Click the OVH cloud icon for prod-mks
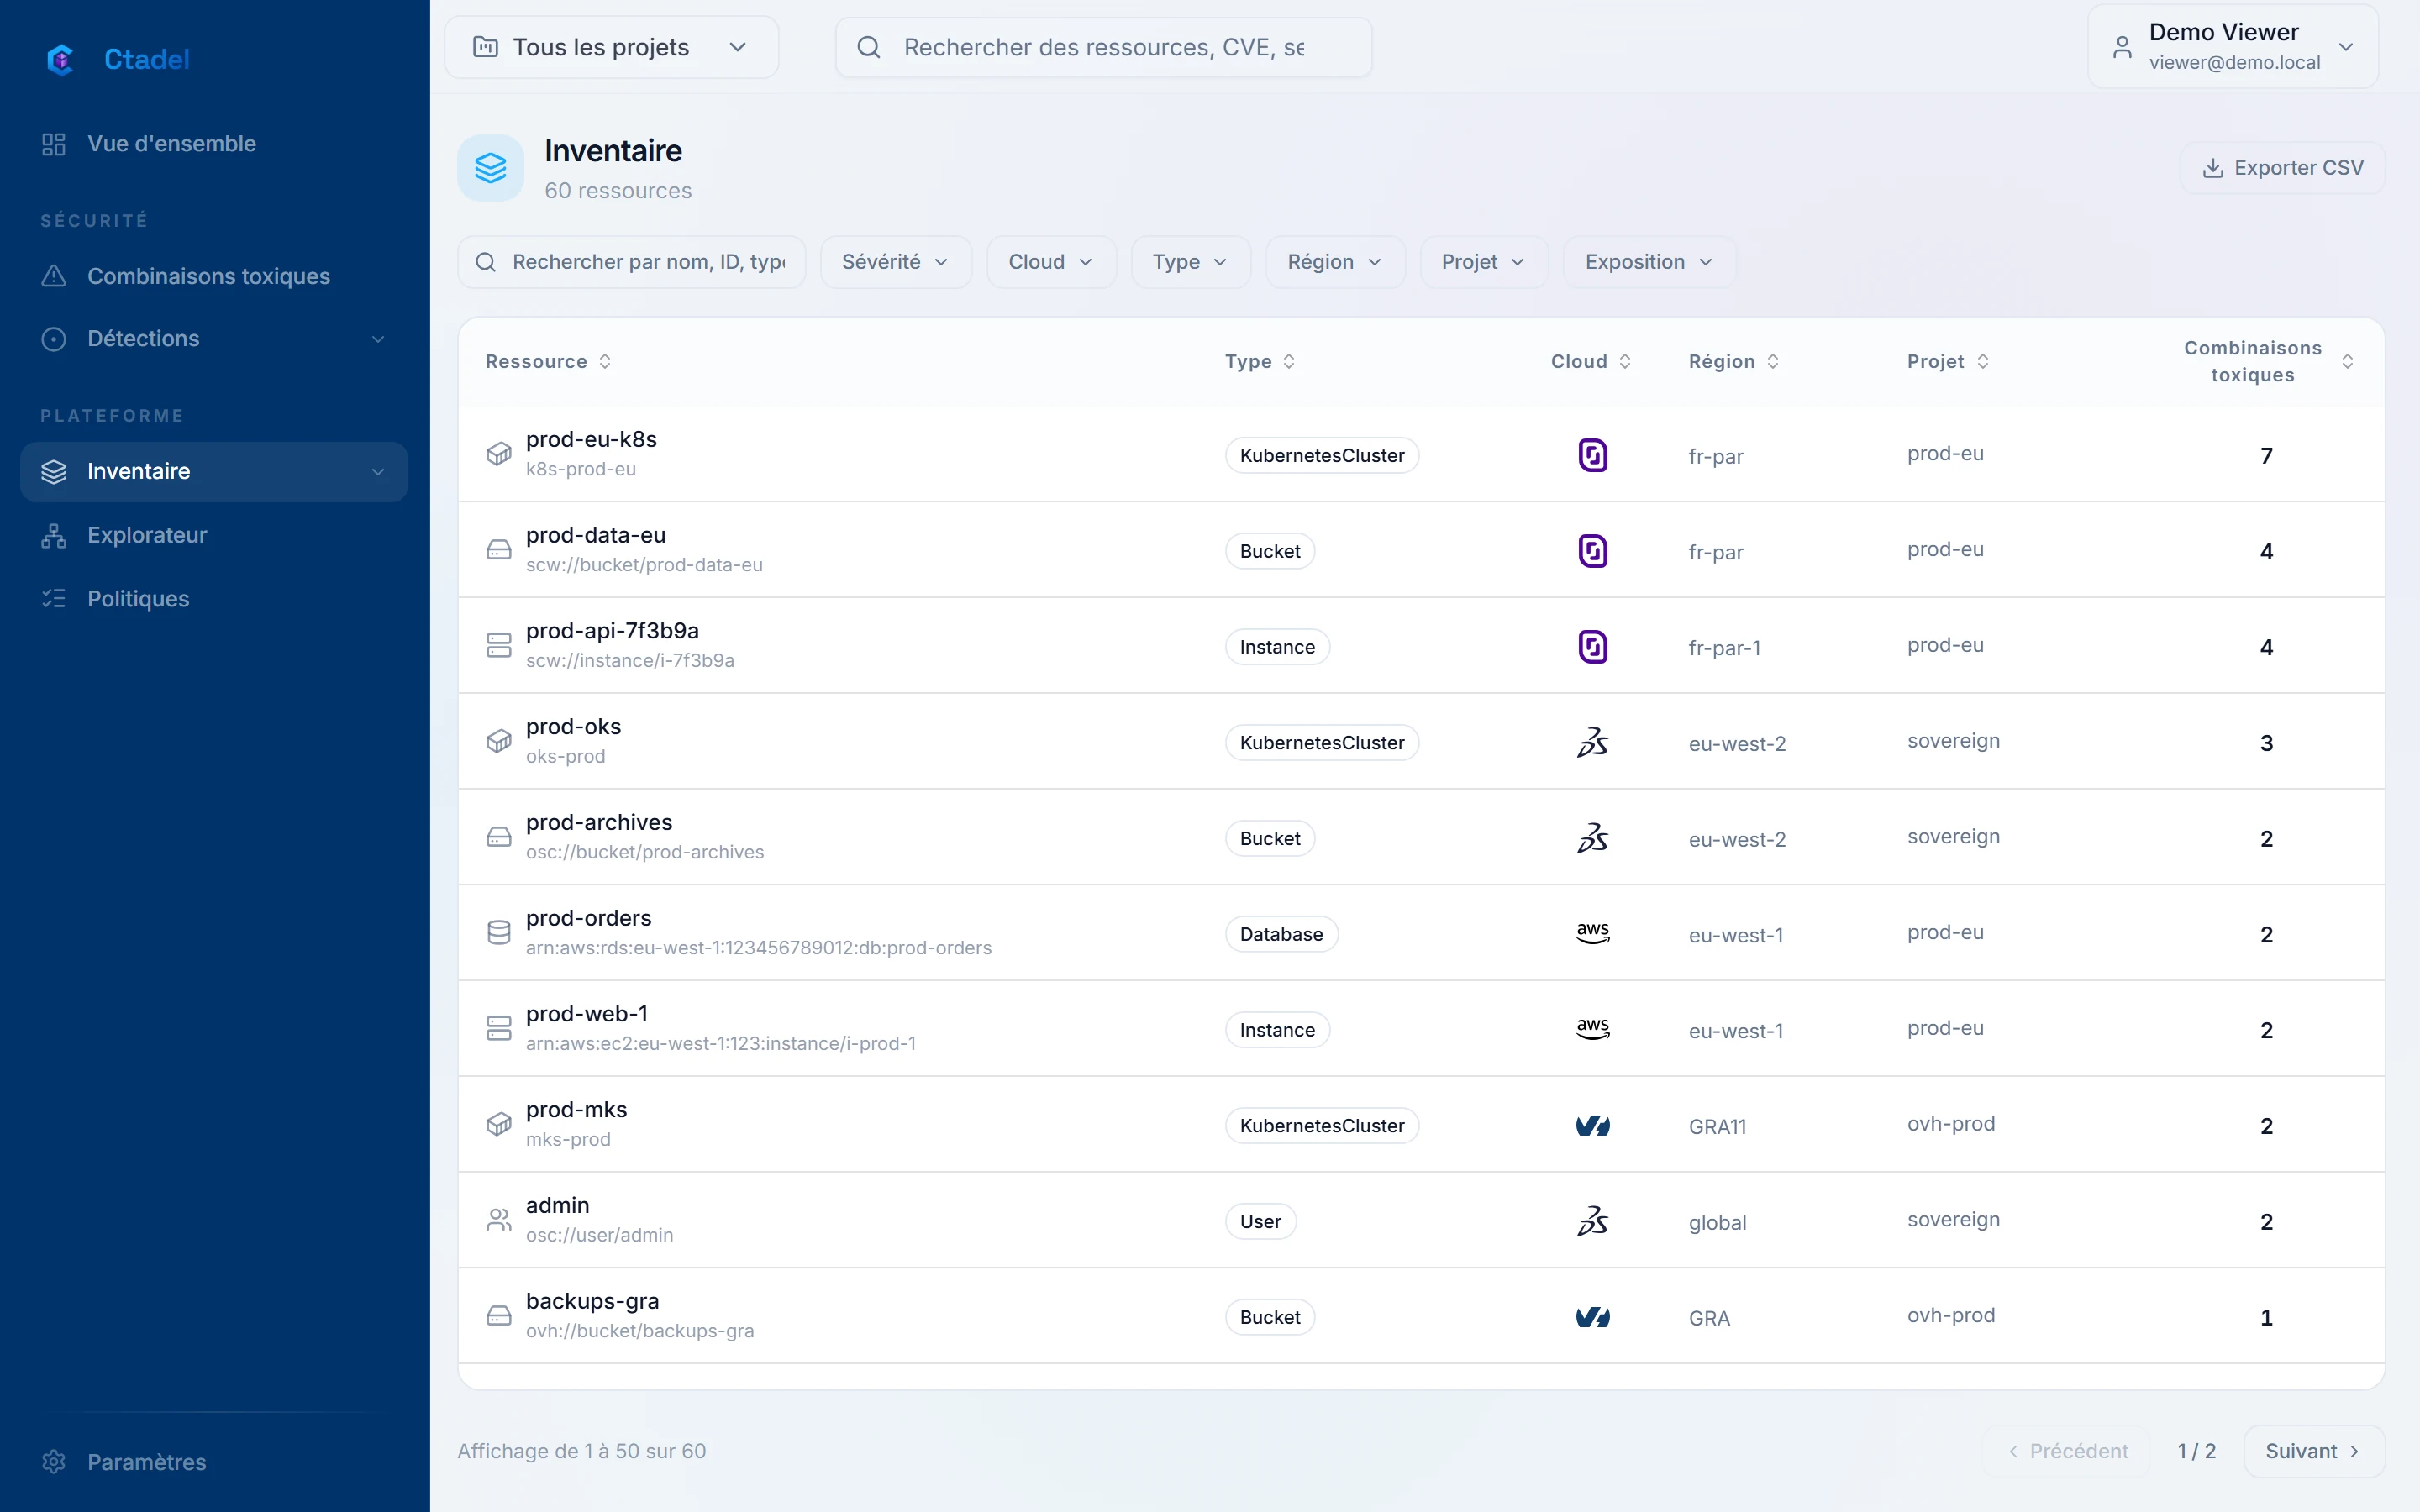 pyautogui.click(x=1592, y=1125)
